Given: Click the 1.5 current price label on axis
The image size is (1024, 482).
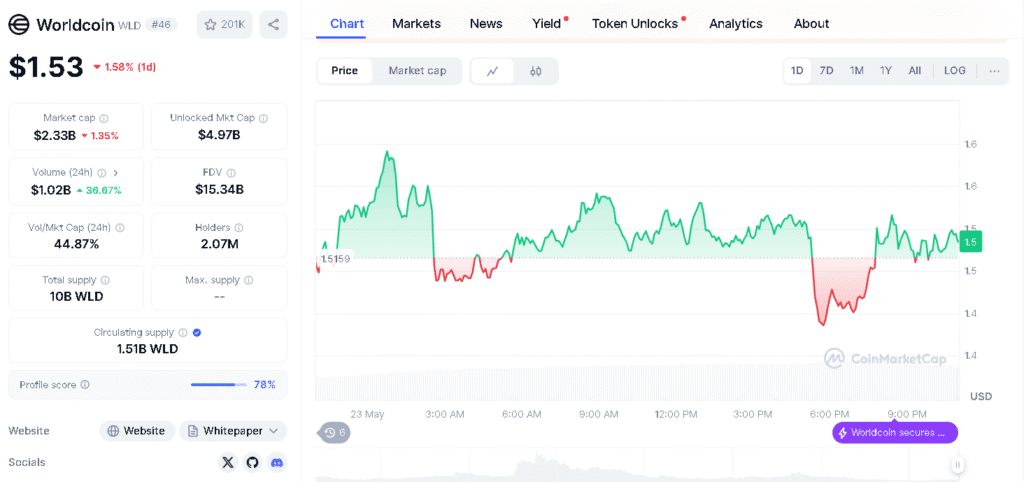Looking at the screenshot, I should click(970, 242).
